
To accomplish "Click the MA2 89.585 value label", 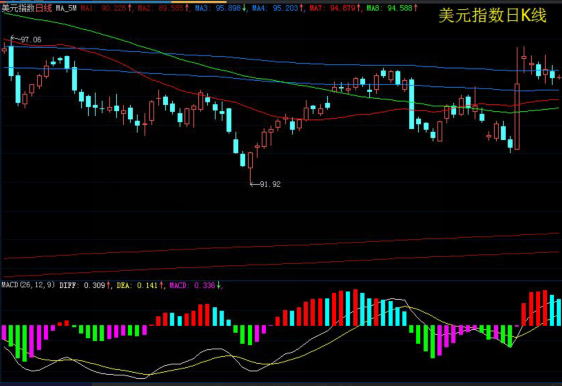I will (161, 8).
